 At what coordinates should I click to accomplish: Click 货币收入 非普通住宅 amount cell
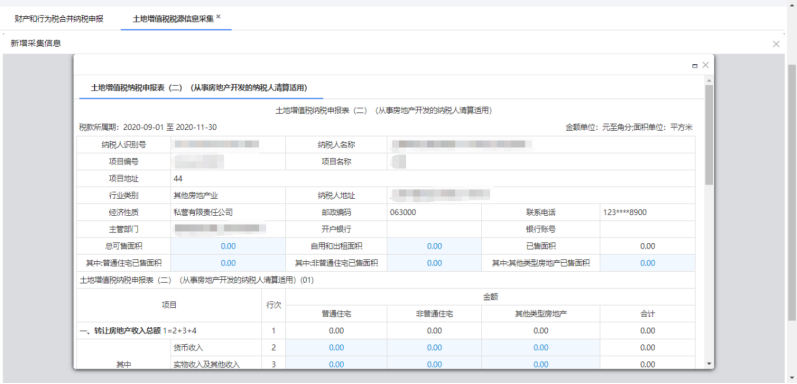pyautogui.click(x=434, y=348)
